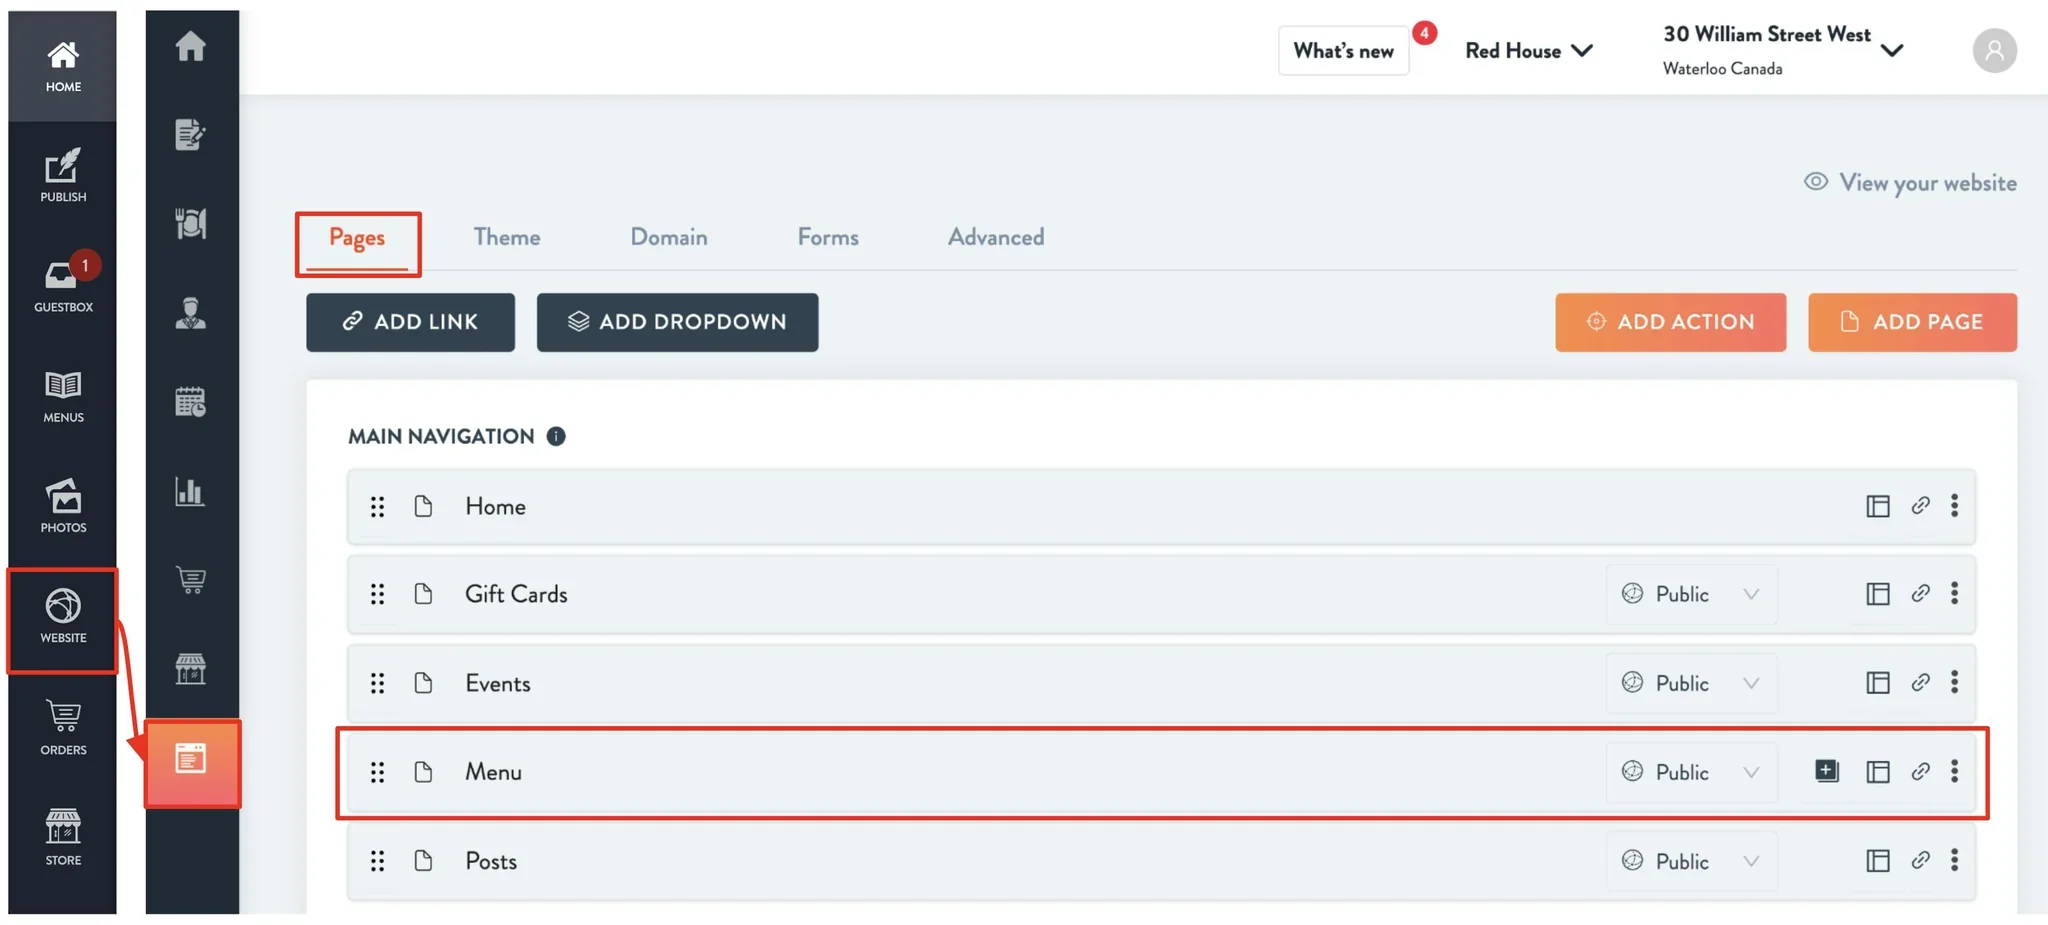Click the edit note icon in the secondary sidebar
The height and width of the screenshot is (925, 2048).
pos(191,134)
